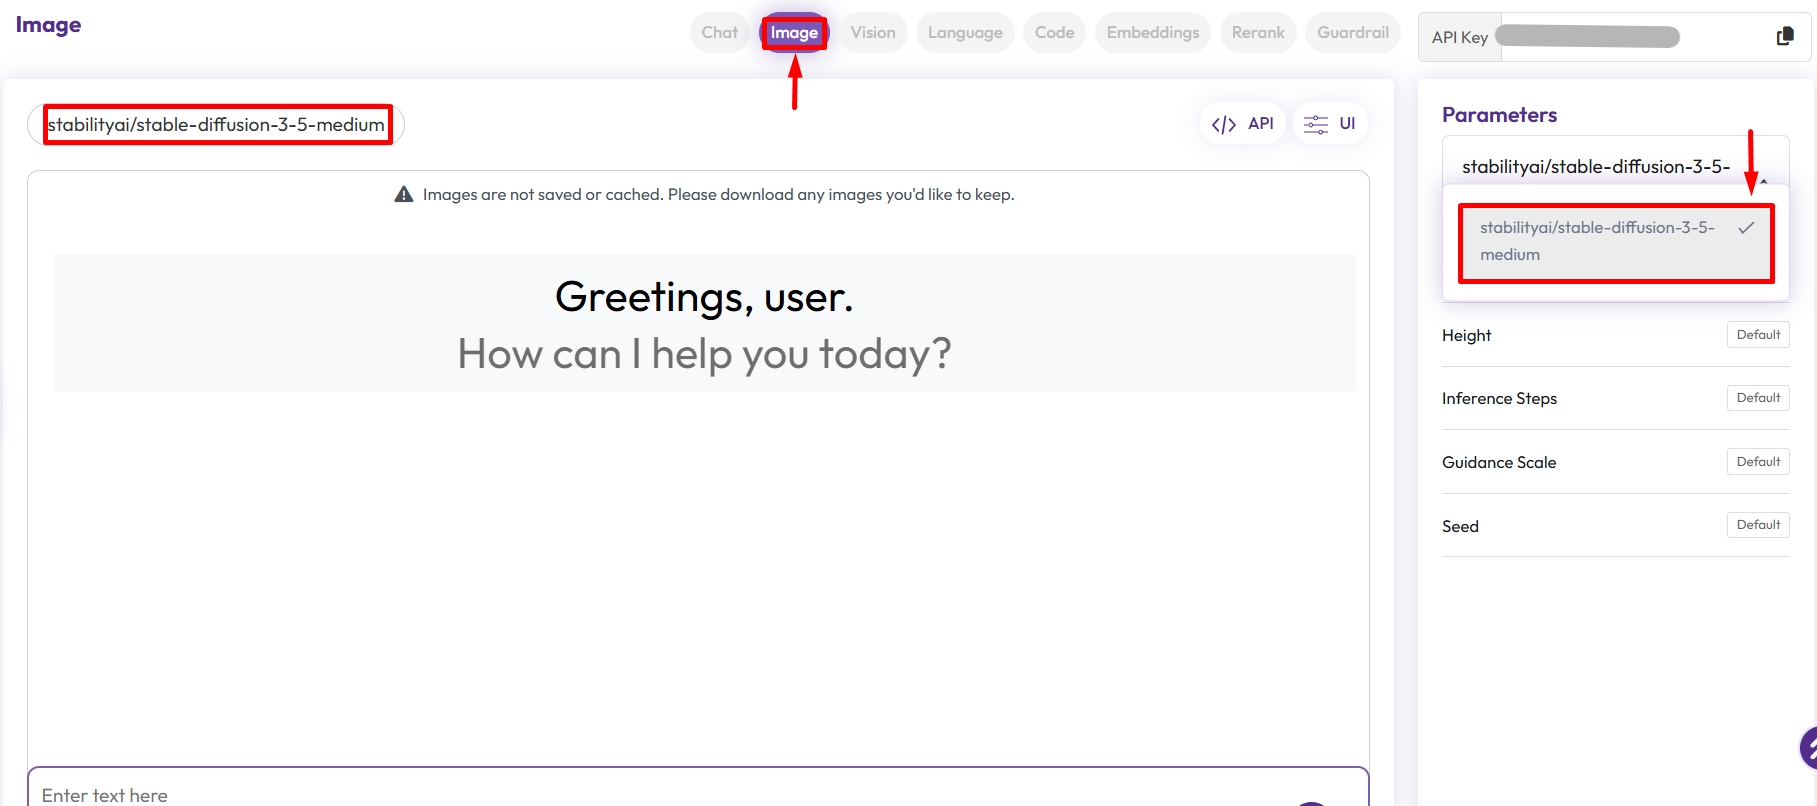Go to the Language tab

click(964, 33)
